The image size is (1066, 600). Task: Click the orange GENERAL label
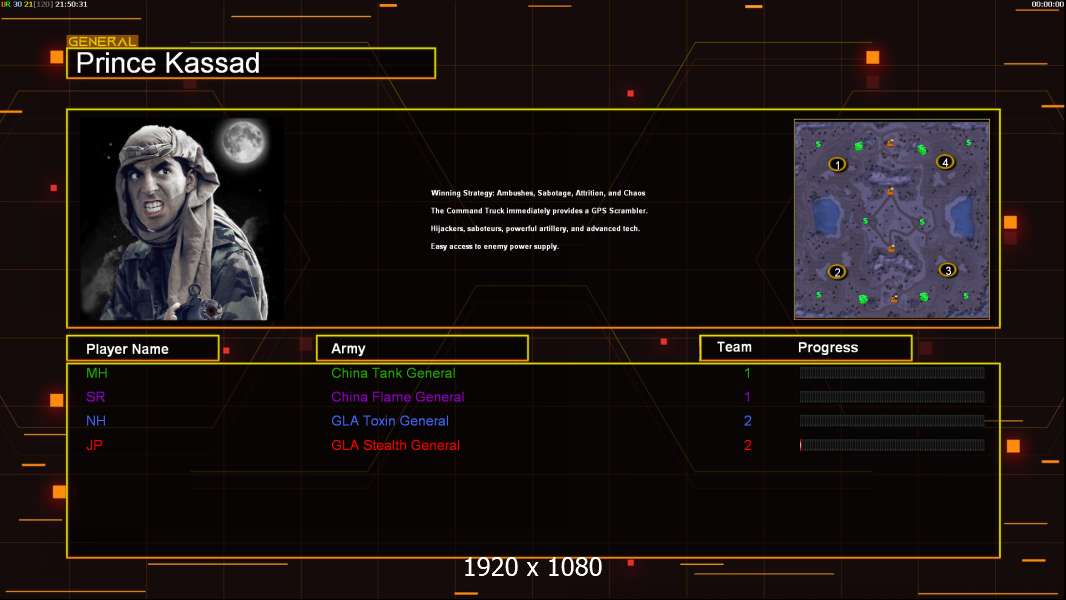tap(102, 41)
